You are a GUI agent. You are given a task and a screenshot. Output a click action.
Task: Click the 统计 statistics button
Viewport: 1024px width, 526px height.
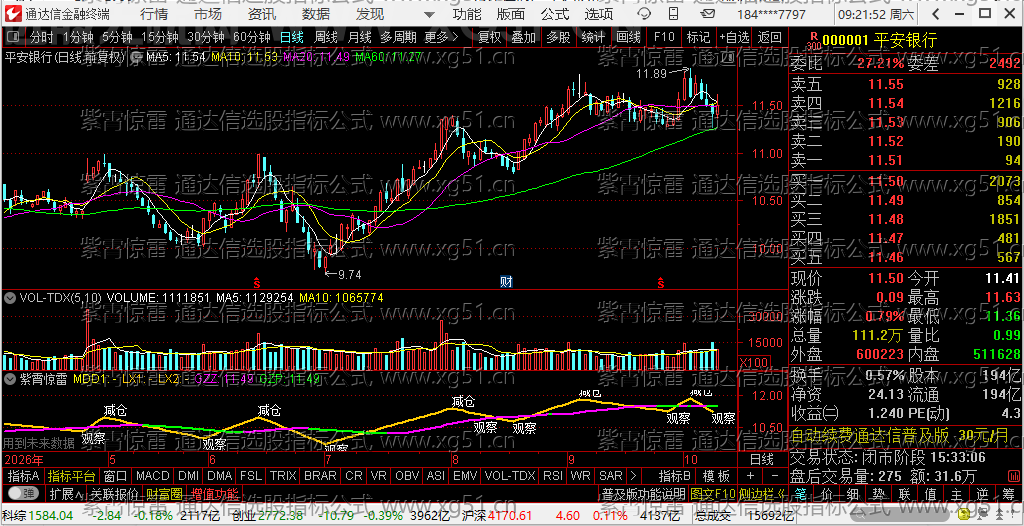(593, 37)
